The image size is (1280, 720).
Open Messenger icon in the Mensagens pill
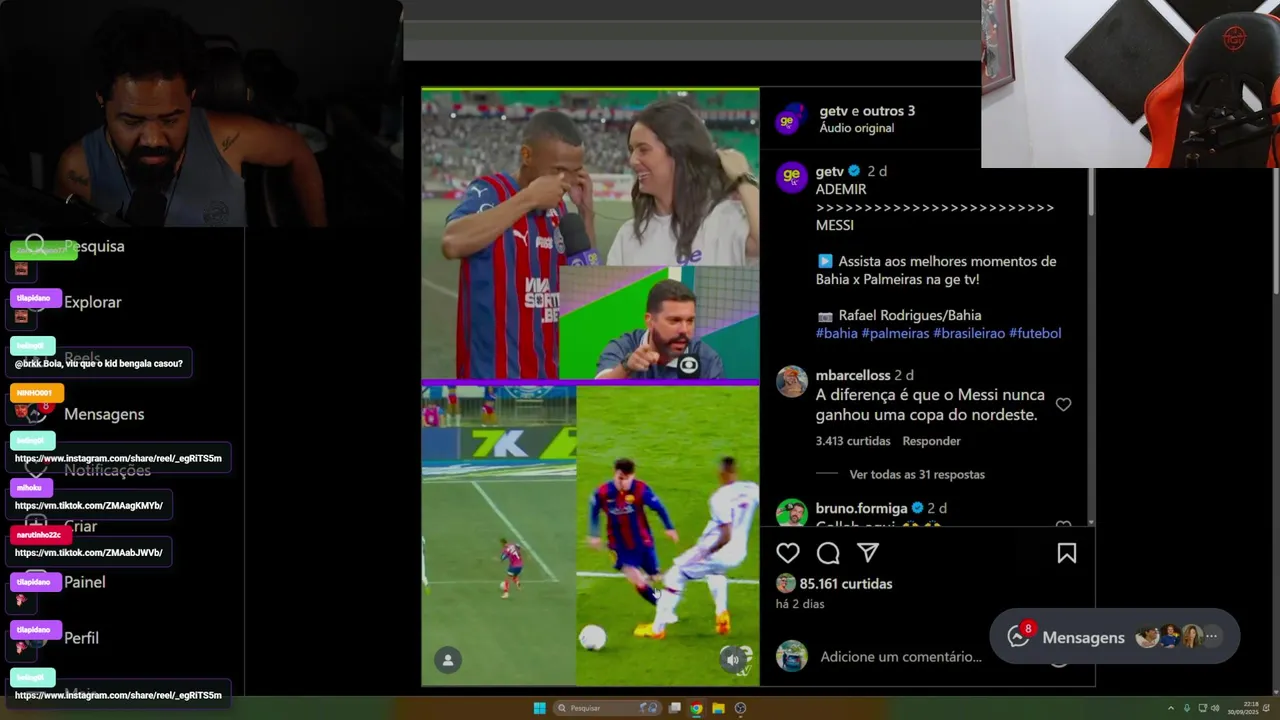(1018, 636)
